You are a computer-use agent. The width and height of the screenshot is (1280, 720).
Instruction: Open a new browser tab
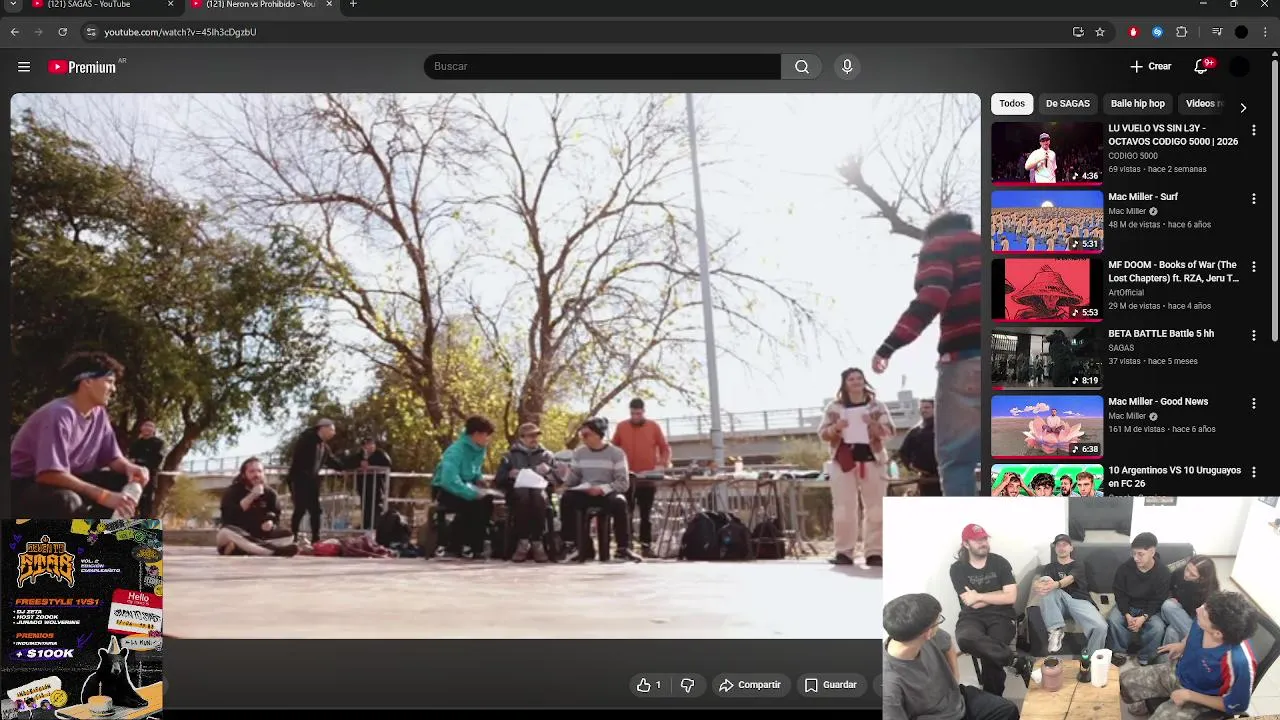coord(353,5)
